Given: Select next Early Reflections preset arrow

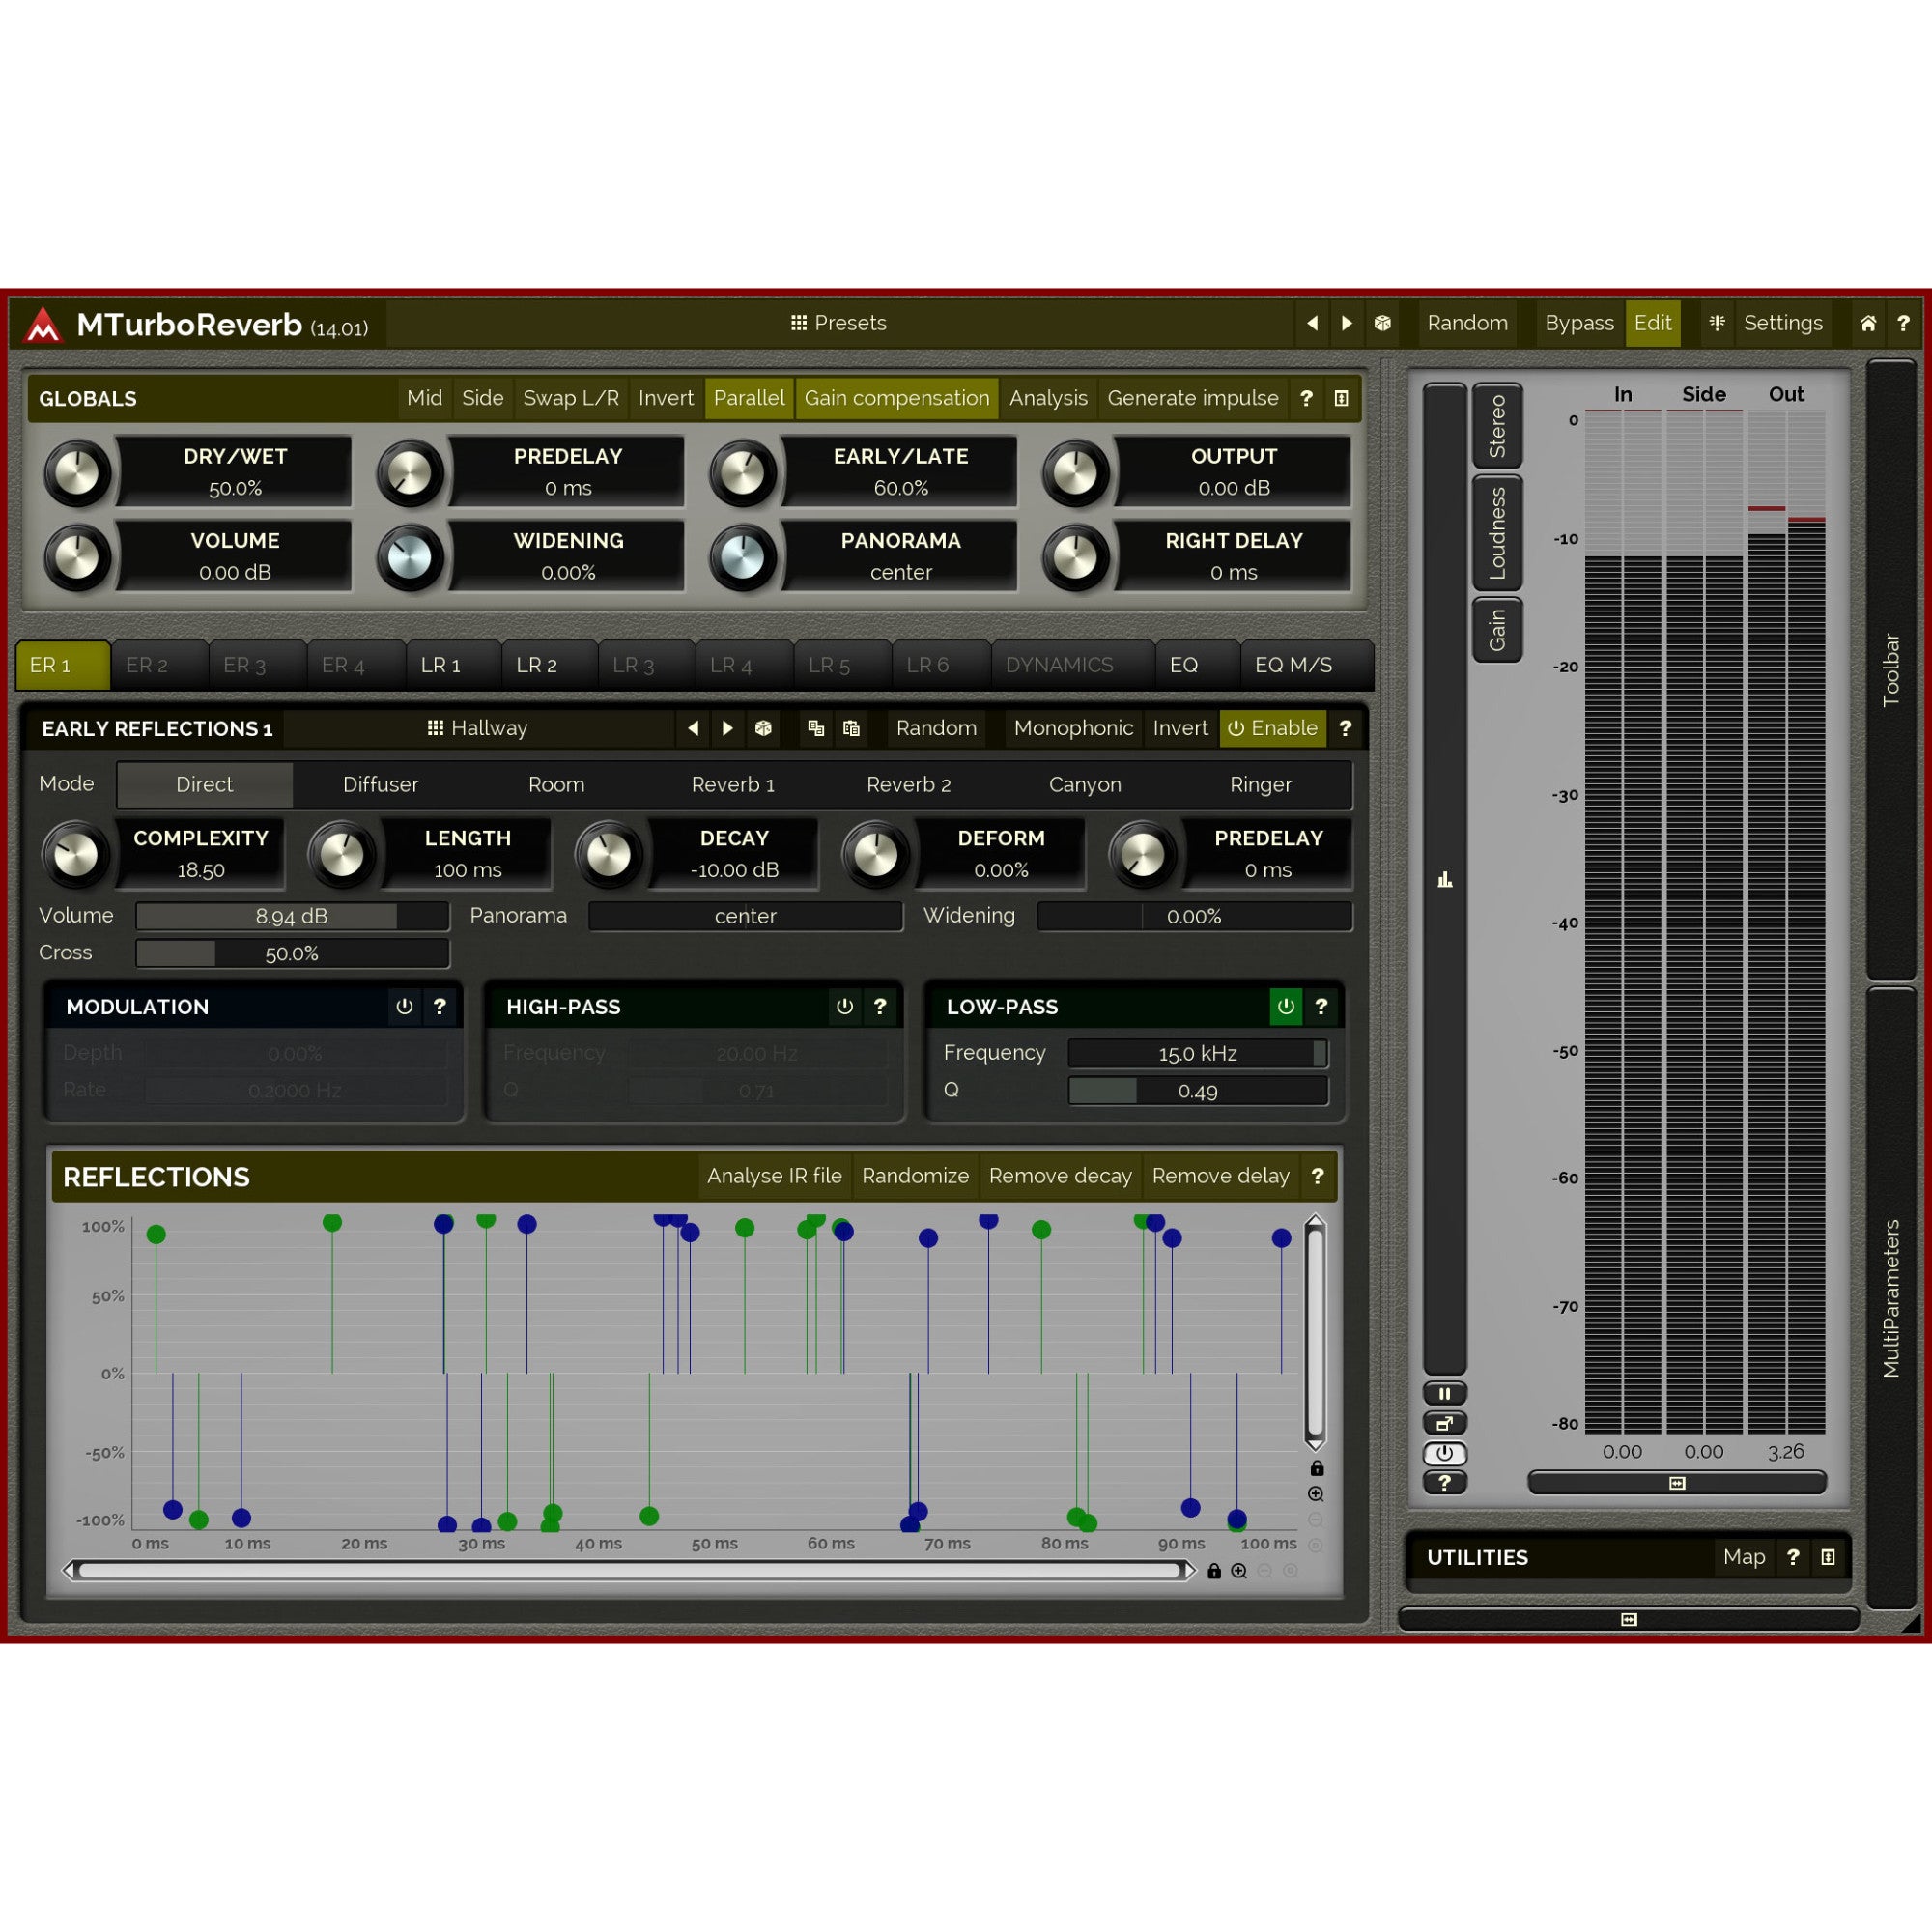Looking at the screenshot, I should [x=728, y=728].
